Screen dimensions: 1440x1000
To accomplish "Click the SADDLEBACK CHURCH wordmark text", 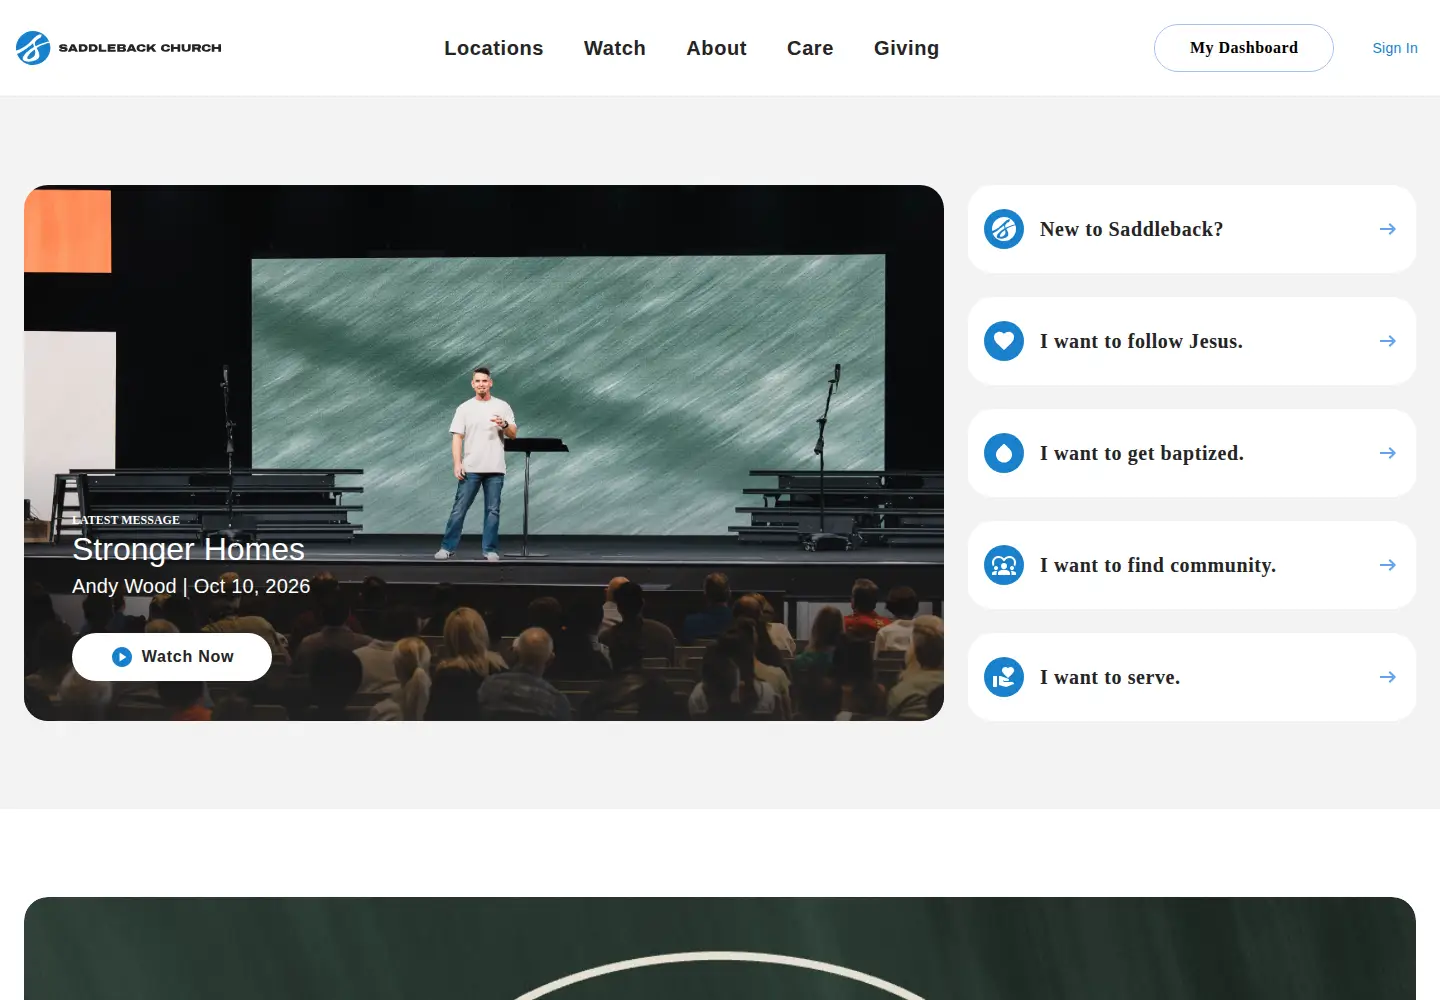I will pos(140,48).
